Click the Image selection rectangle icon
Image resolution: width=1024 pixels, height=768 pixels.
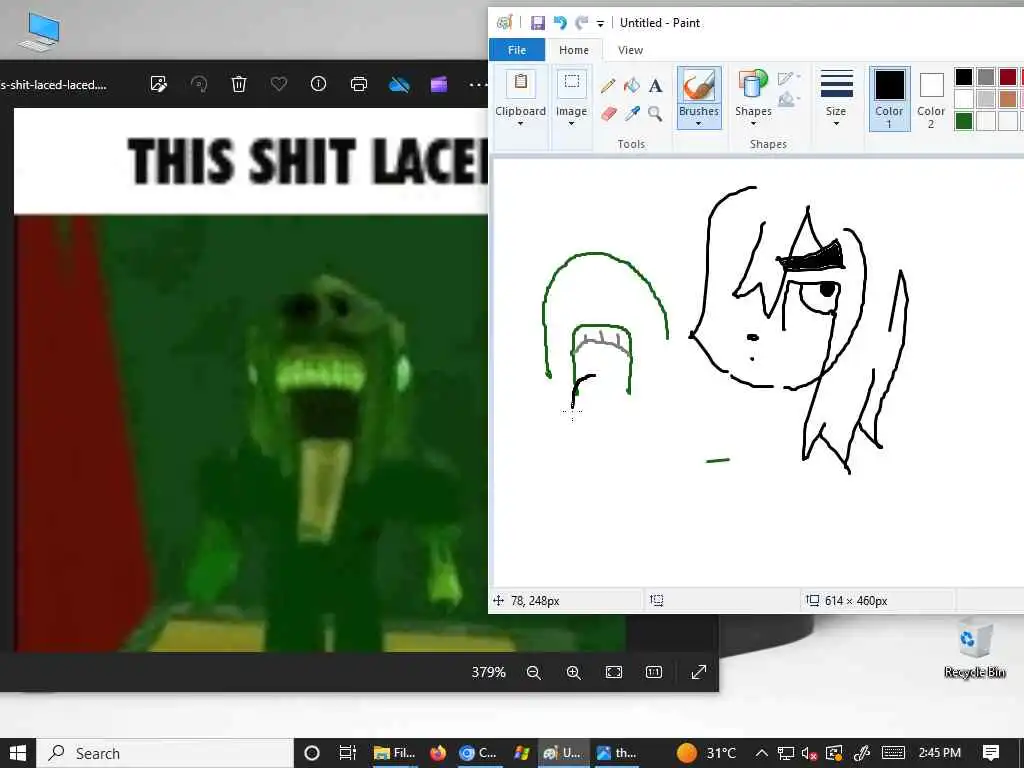point(571,83)
